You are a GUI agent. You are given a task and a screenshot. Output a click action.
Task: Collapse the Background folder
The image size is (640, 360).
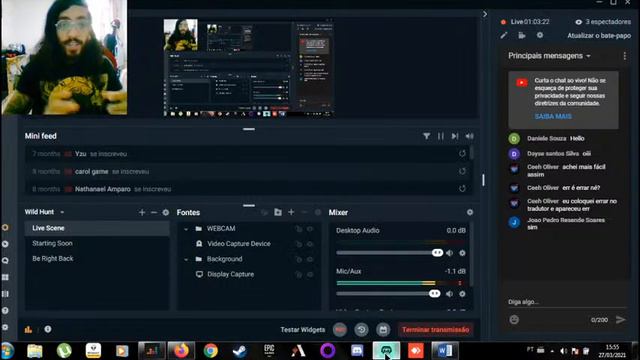186,259
